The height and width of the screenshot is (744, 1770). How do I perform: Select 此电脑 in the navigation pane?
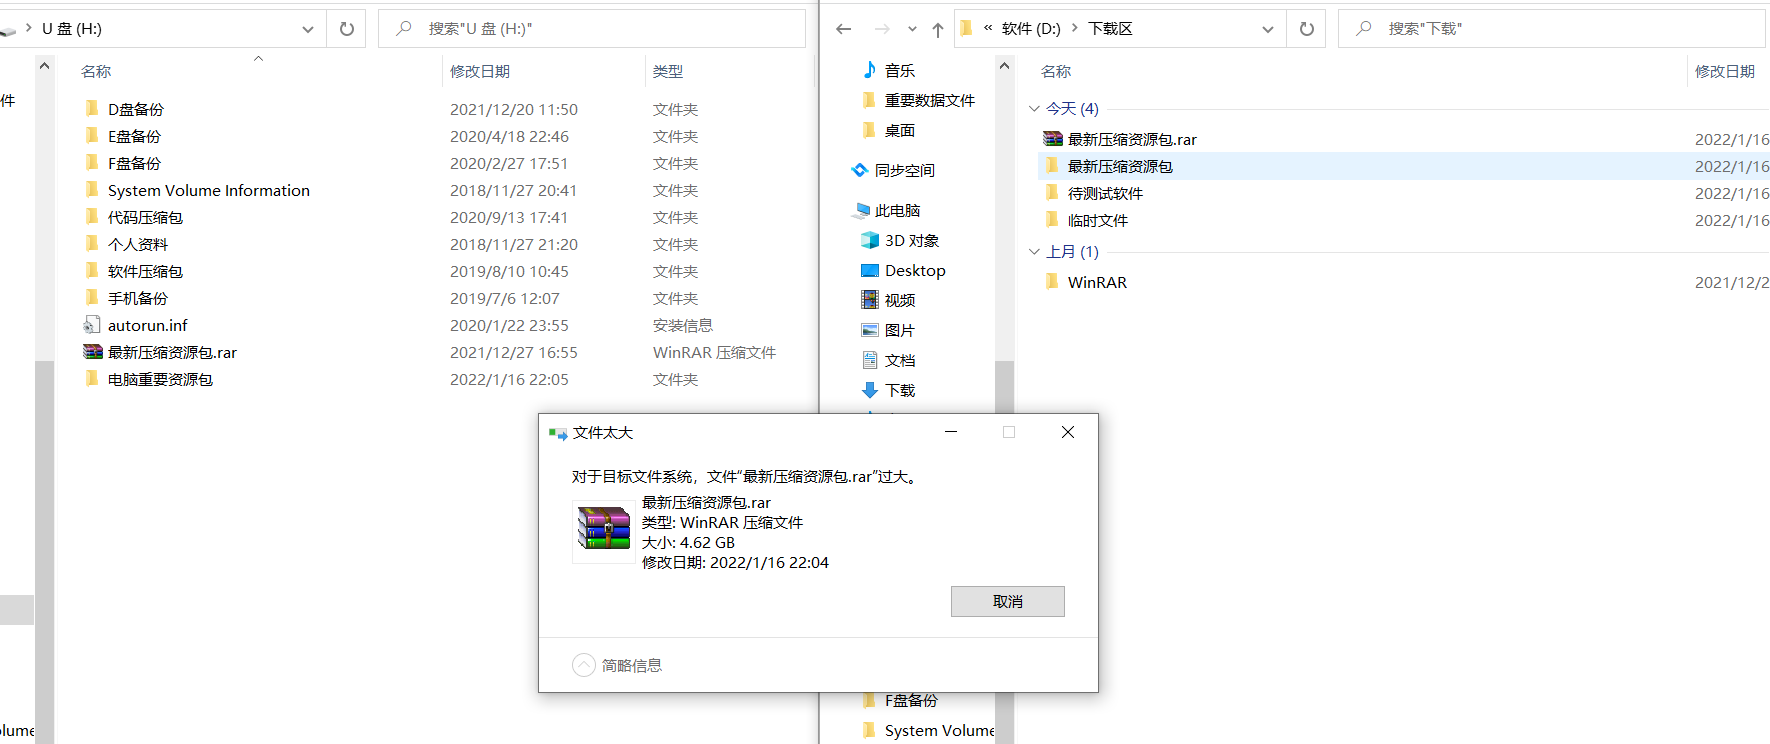coord(897,210)
